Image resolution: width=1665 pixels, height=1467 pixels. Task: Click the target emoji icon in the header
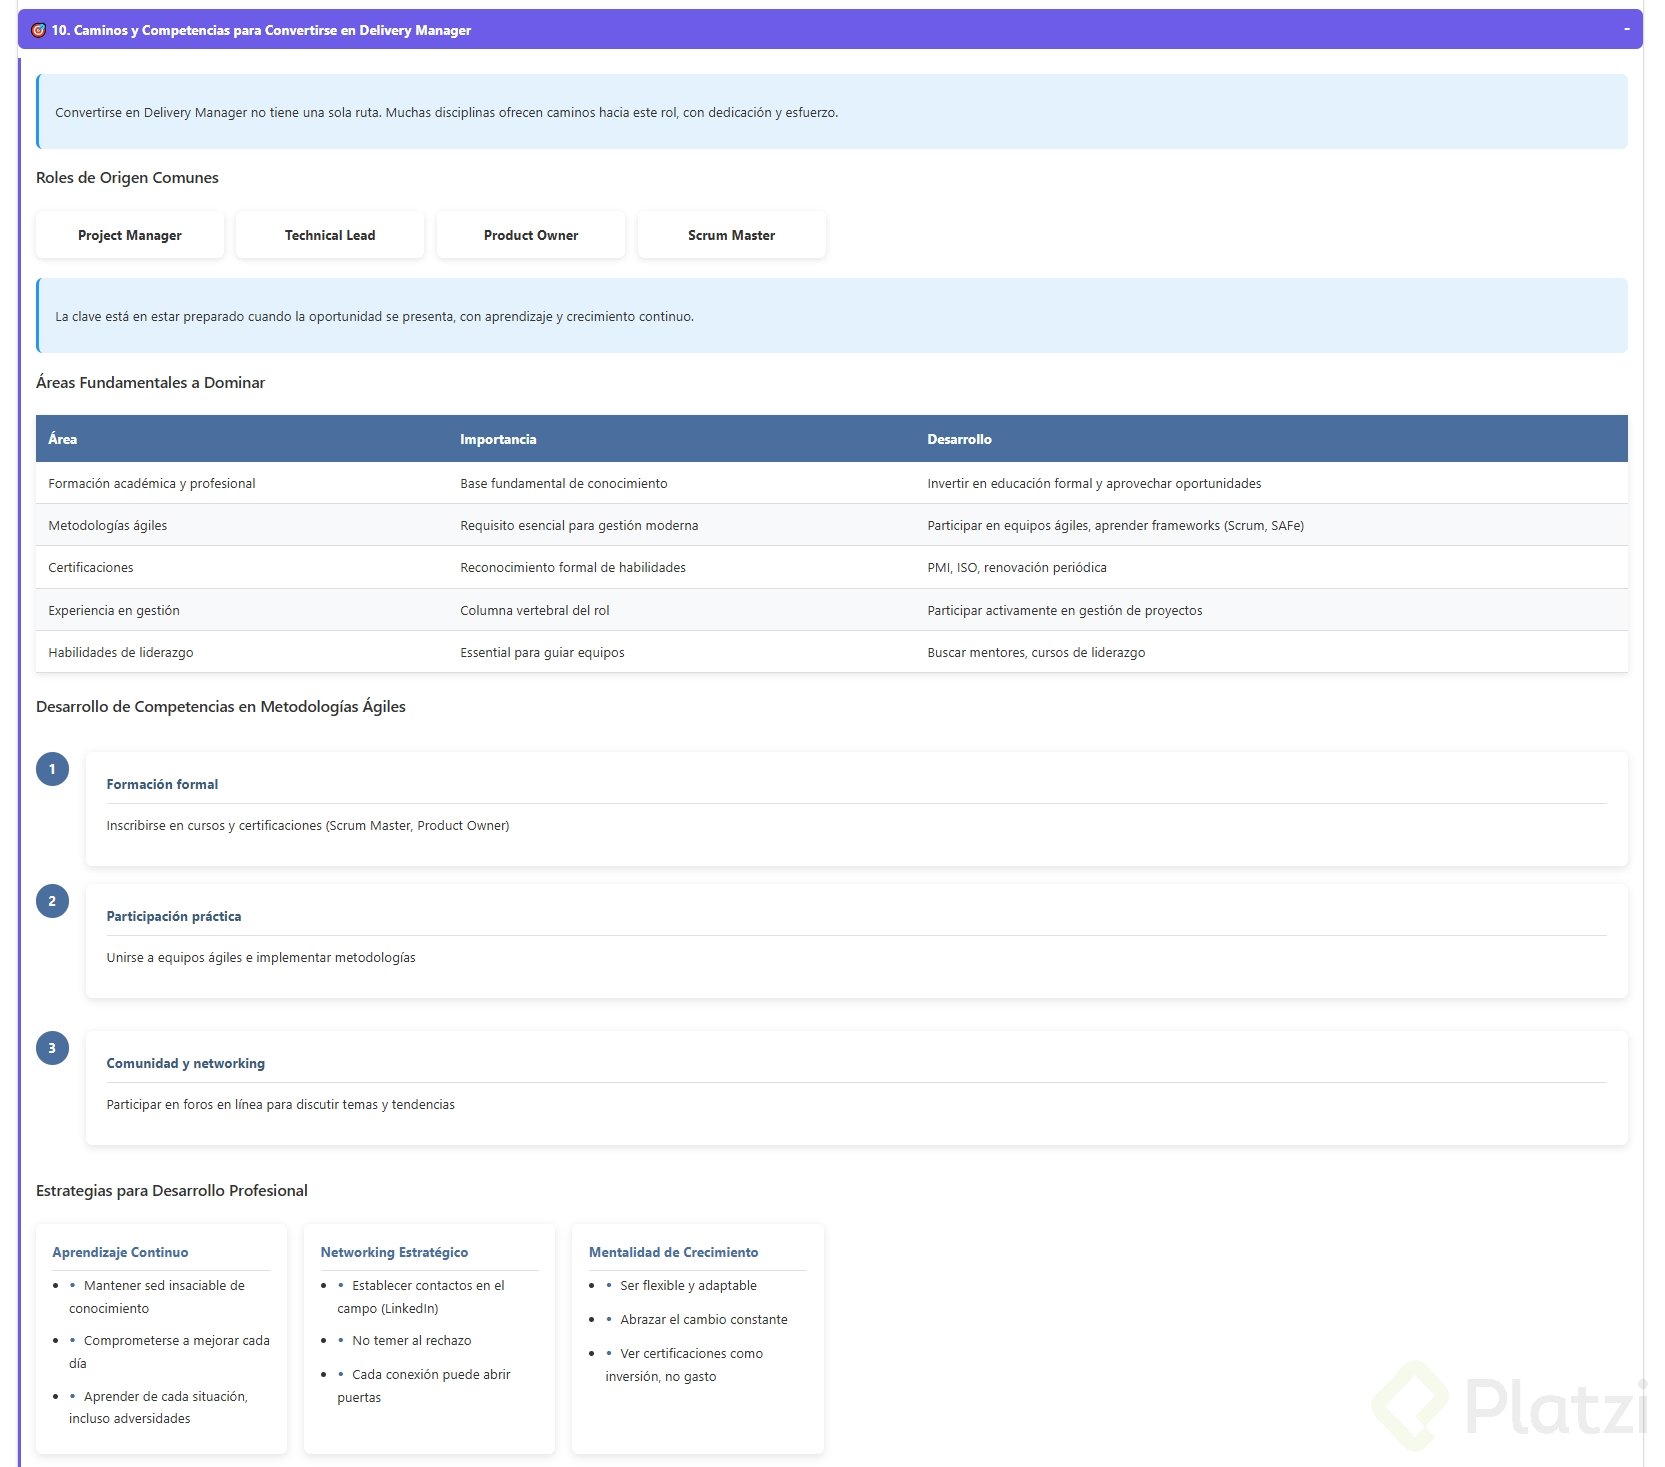(38, 30)
